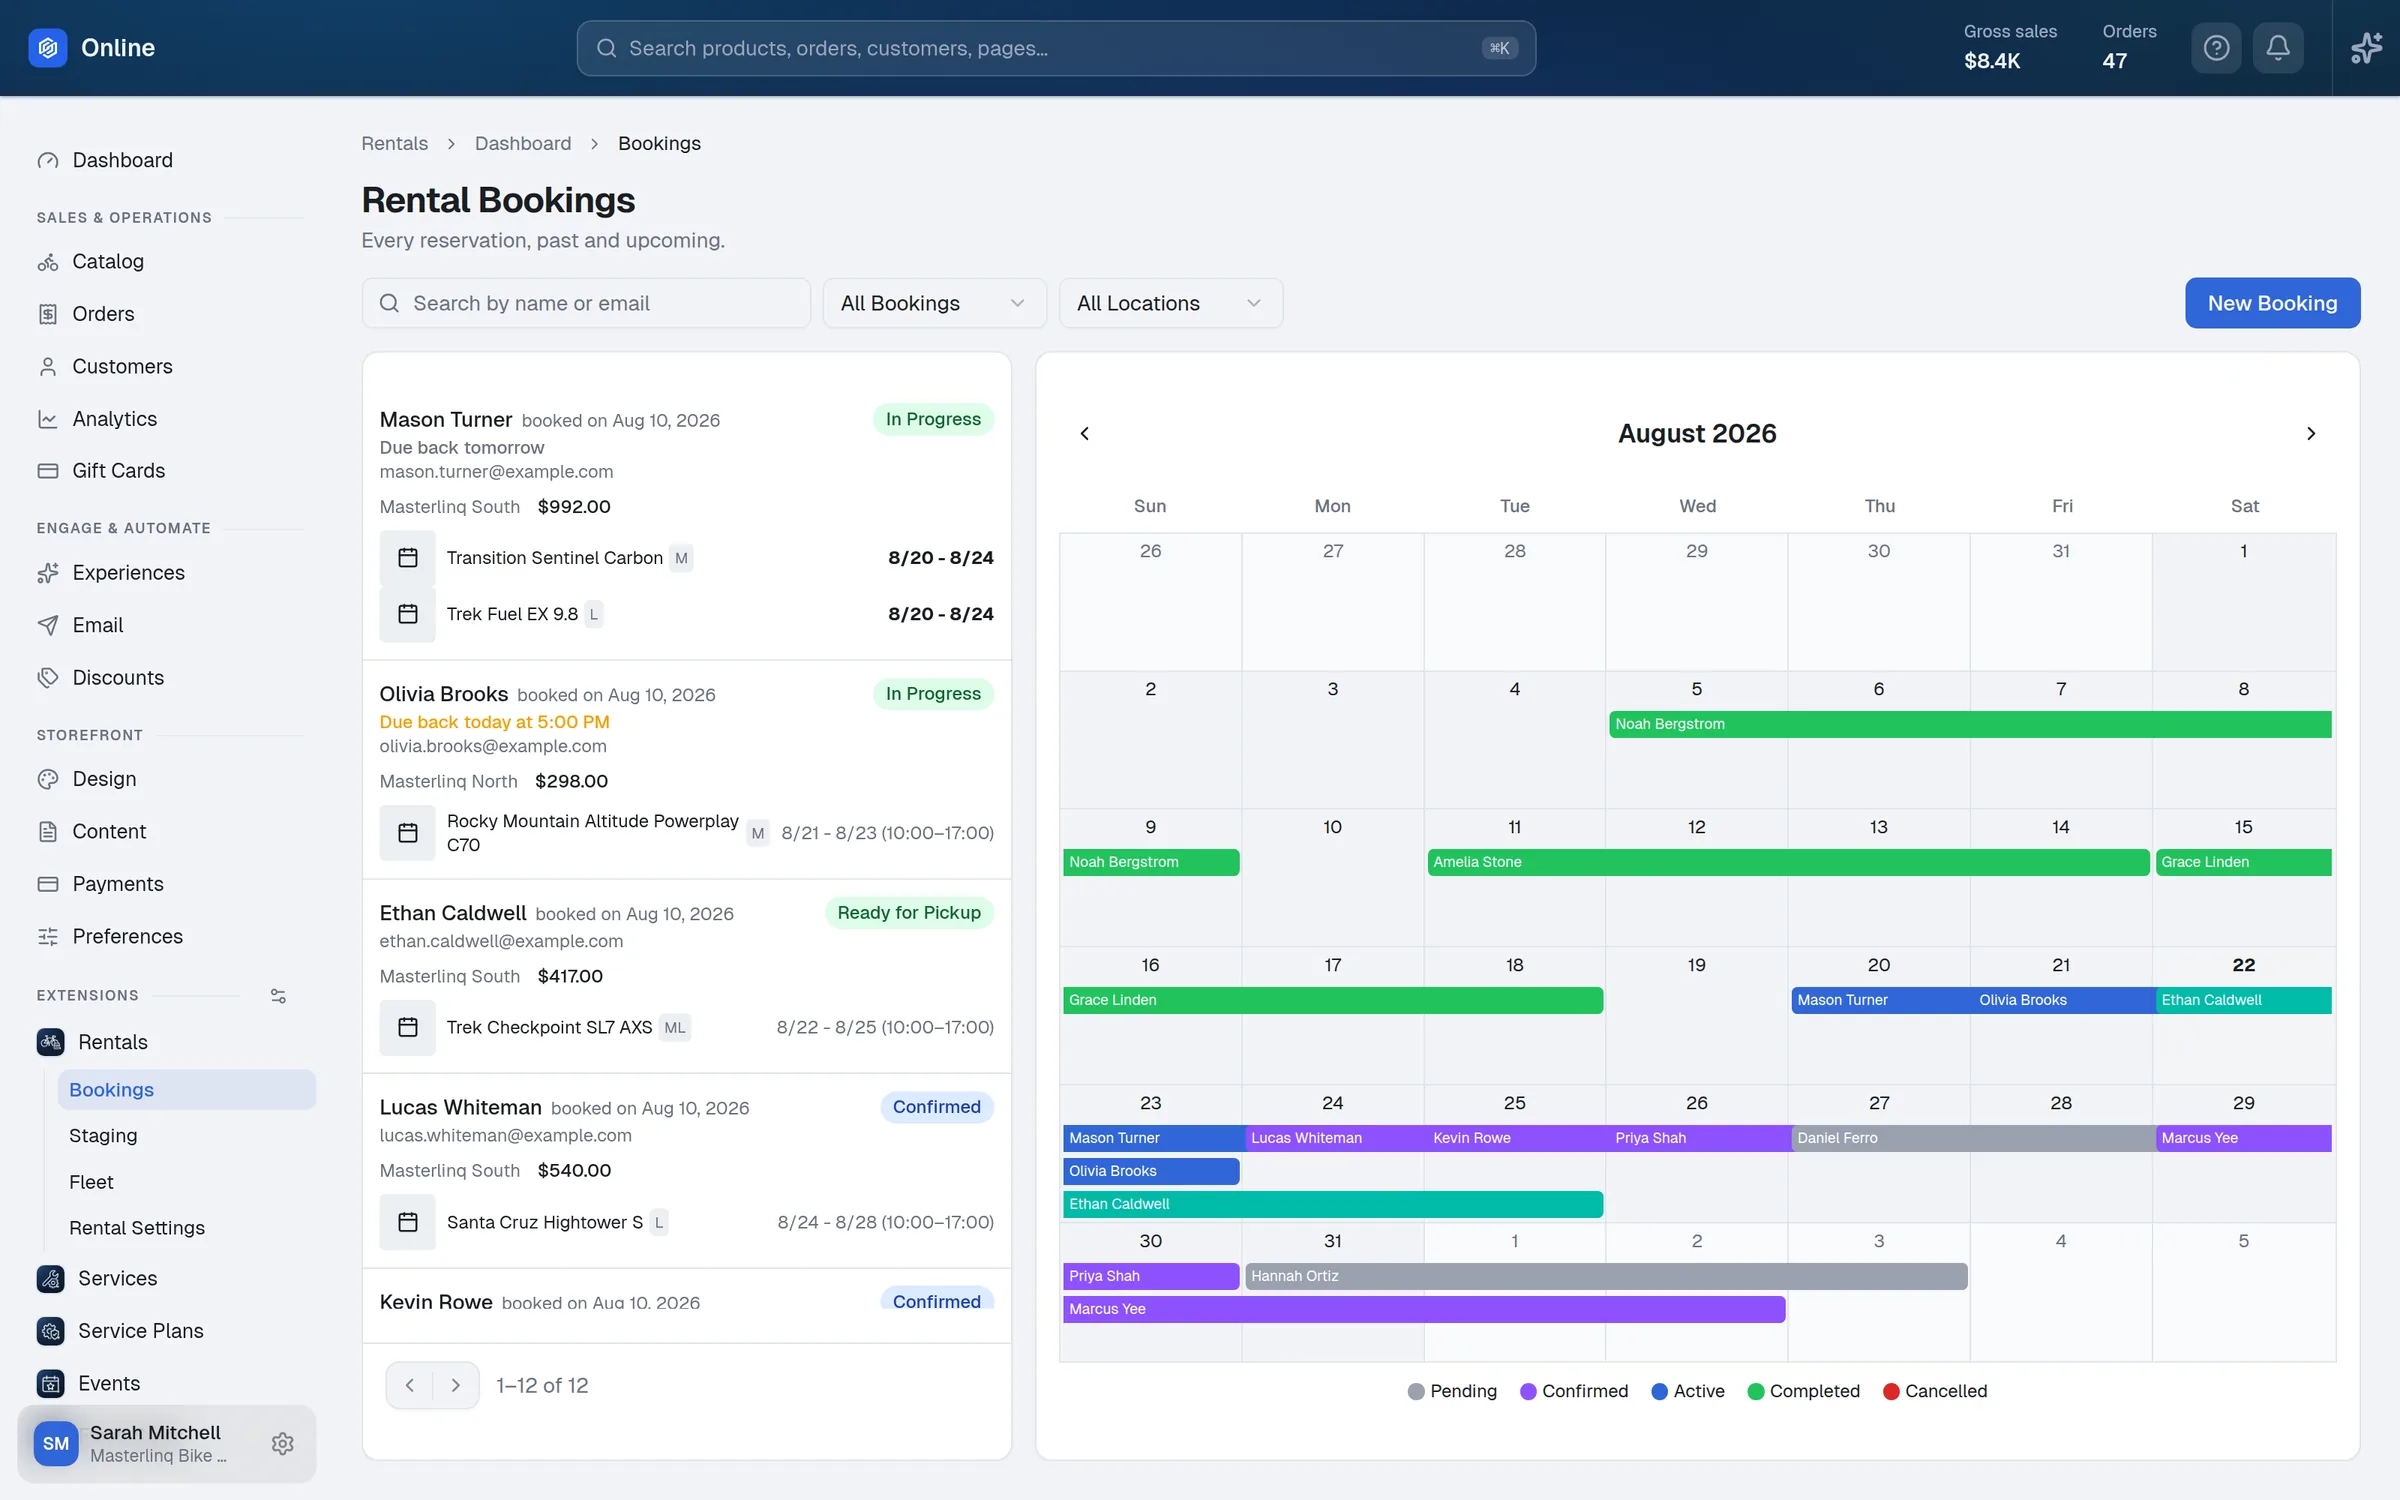Focus the global search products field
The height and width of the screenshot is (1500, 2400).
(x=1056, y=48)
